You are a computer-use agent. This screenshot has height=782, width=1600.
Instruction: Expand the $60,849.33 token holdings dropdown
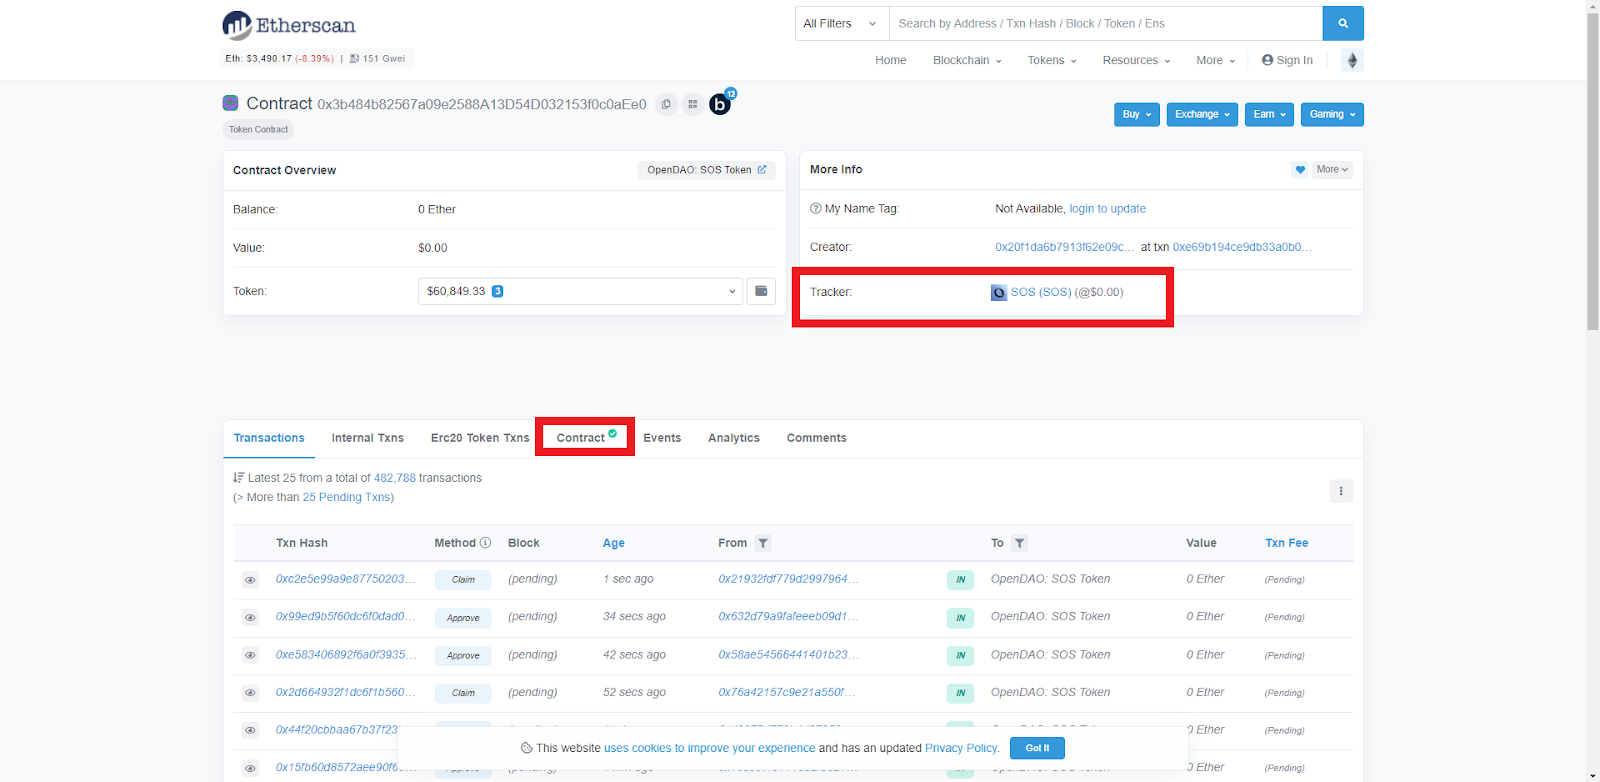(580, 291)
